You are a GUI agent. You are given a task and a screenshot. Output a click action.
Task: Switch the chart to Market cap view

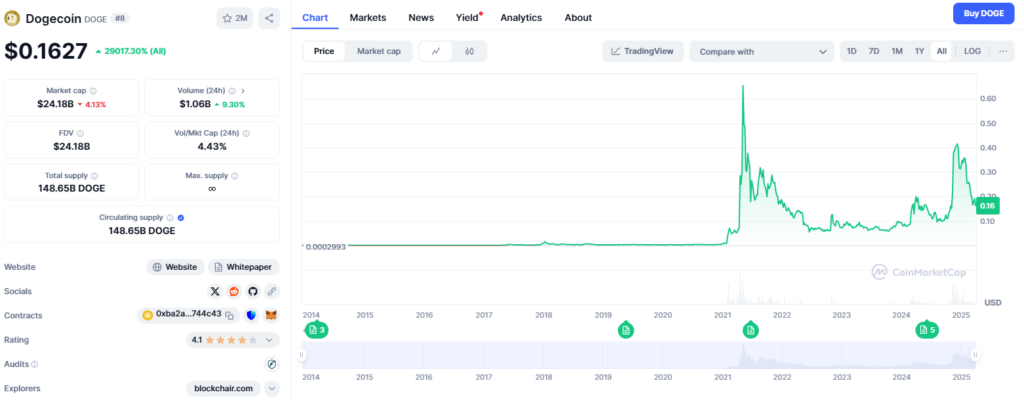click(378, 51)
